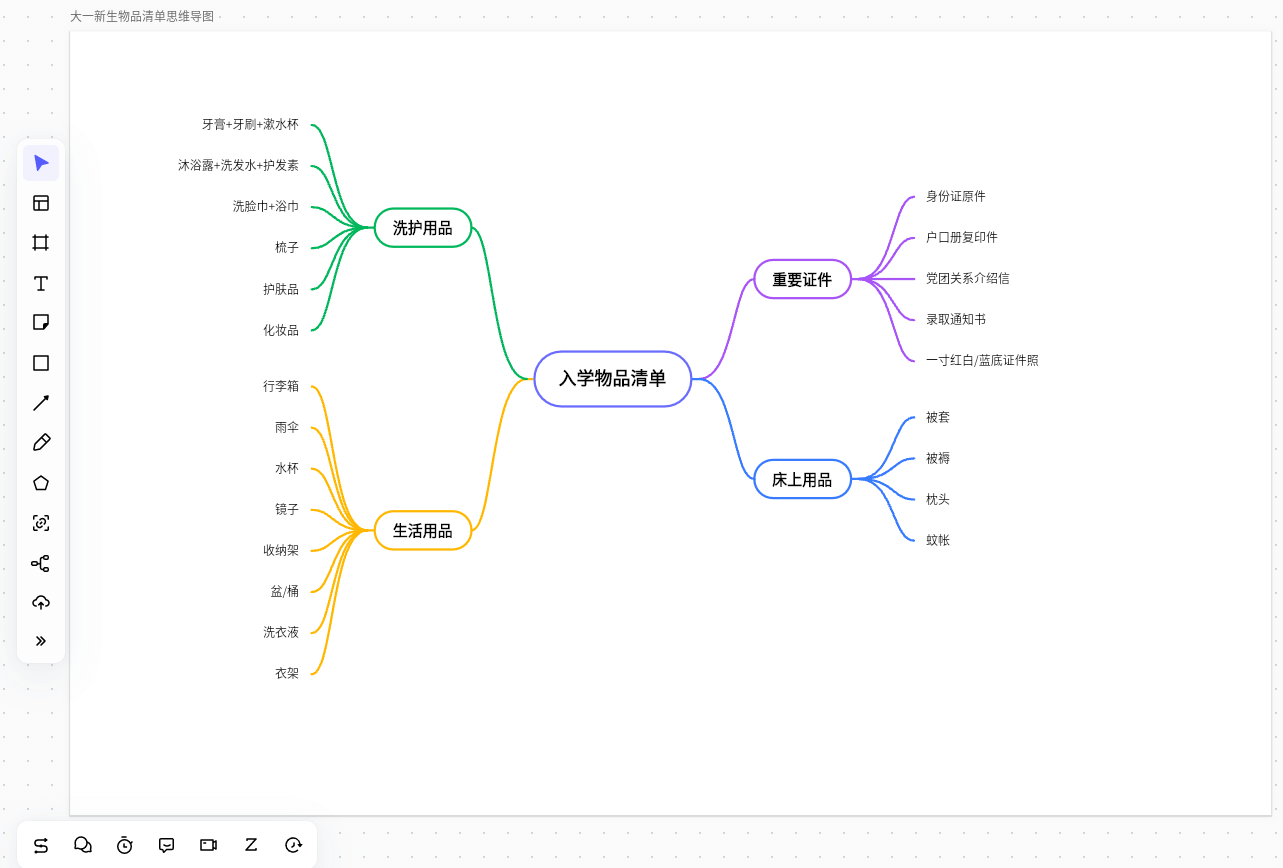Select the 床上用品 branch node
The image size is (1283, 868).
click(x=802, y=480)
